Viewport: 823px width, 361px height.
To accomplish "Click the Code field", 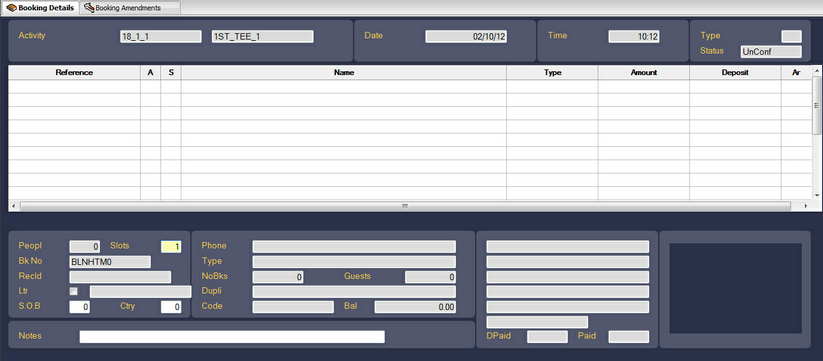I will click(293, 307).
